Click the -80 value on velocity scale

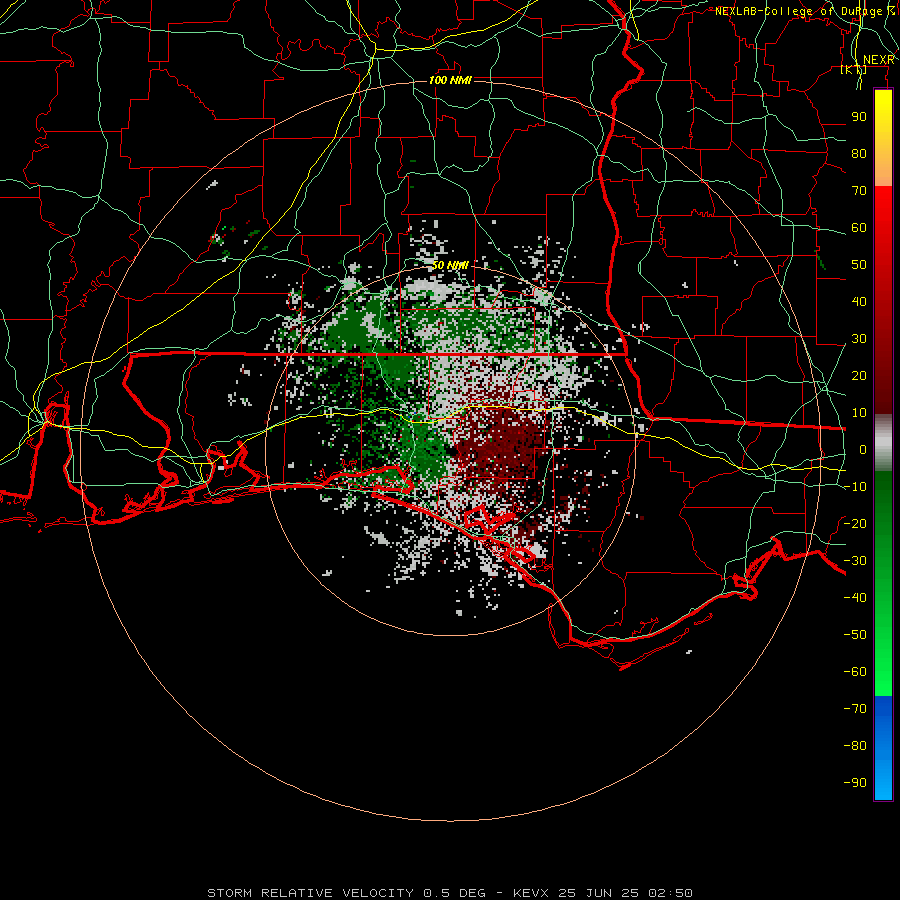click(x=855, y=746)
